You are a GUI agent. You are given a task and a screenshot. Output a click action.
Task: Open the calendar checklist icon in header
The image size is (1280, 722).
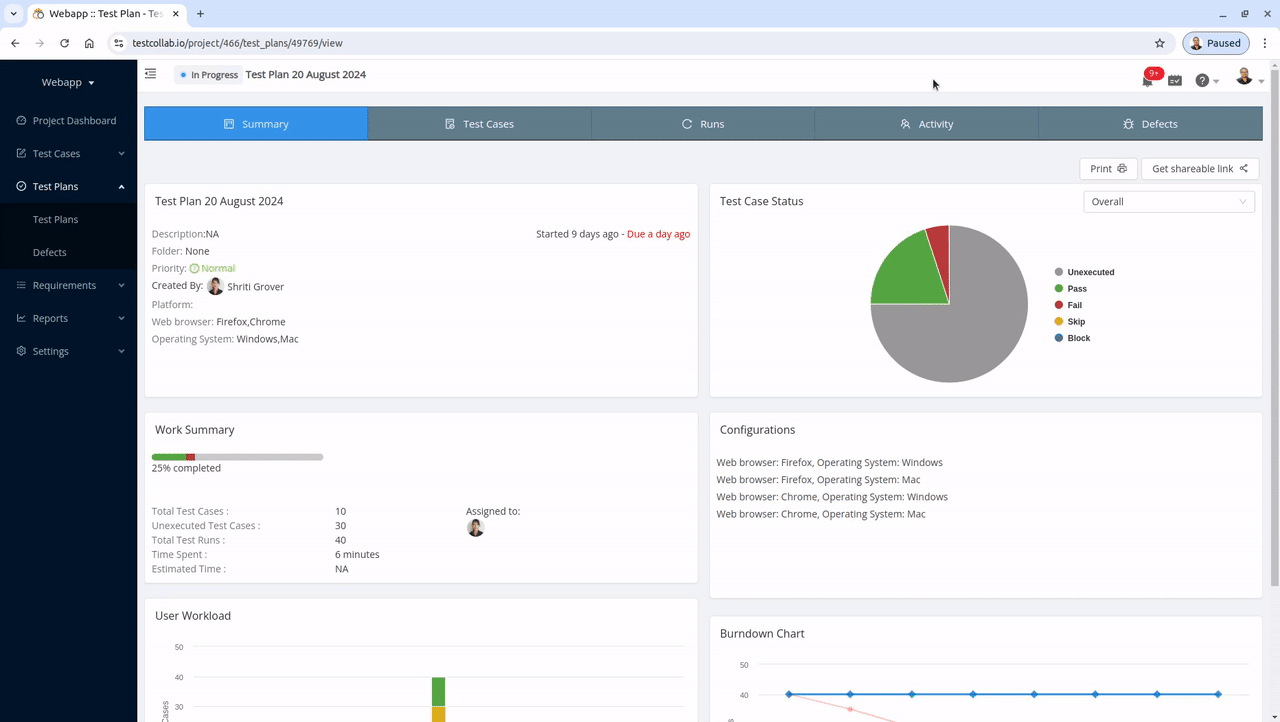[1175, 80]
